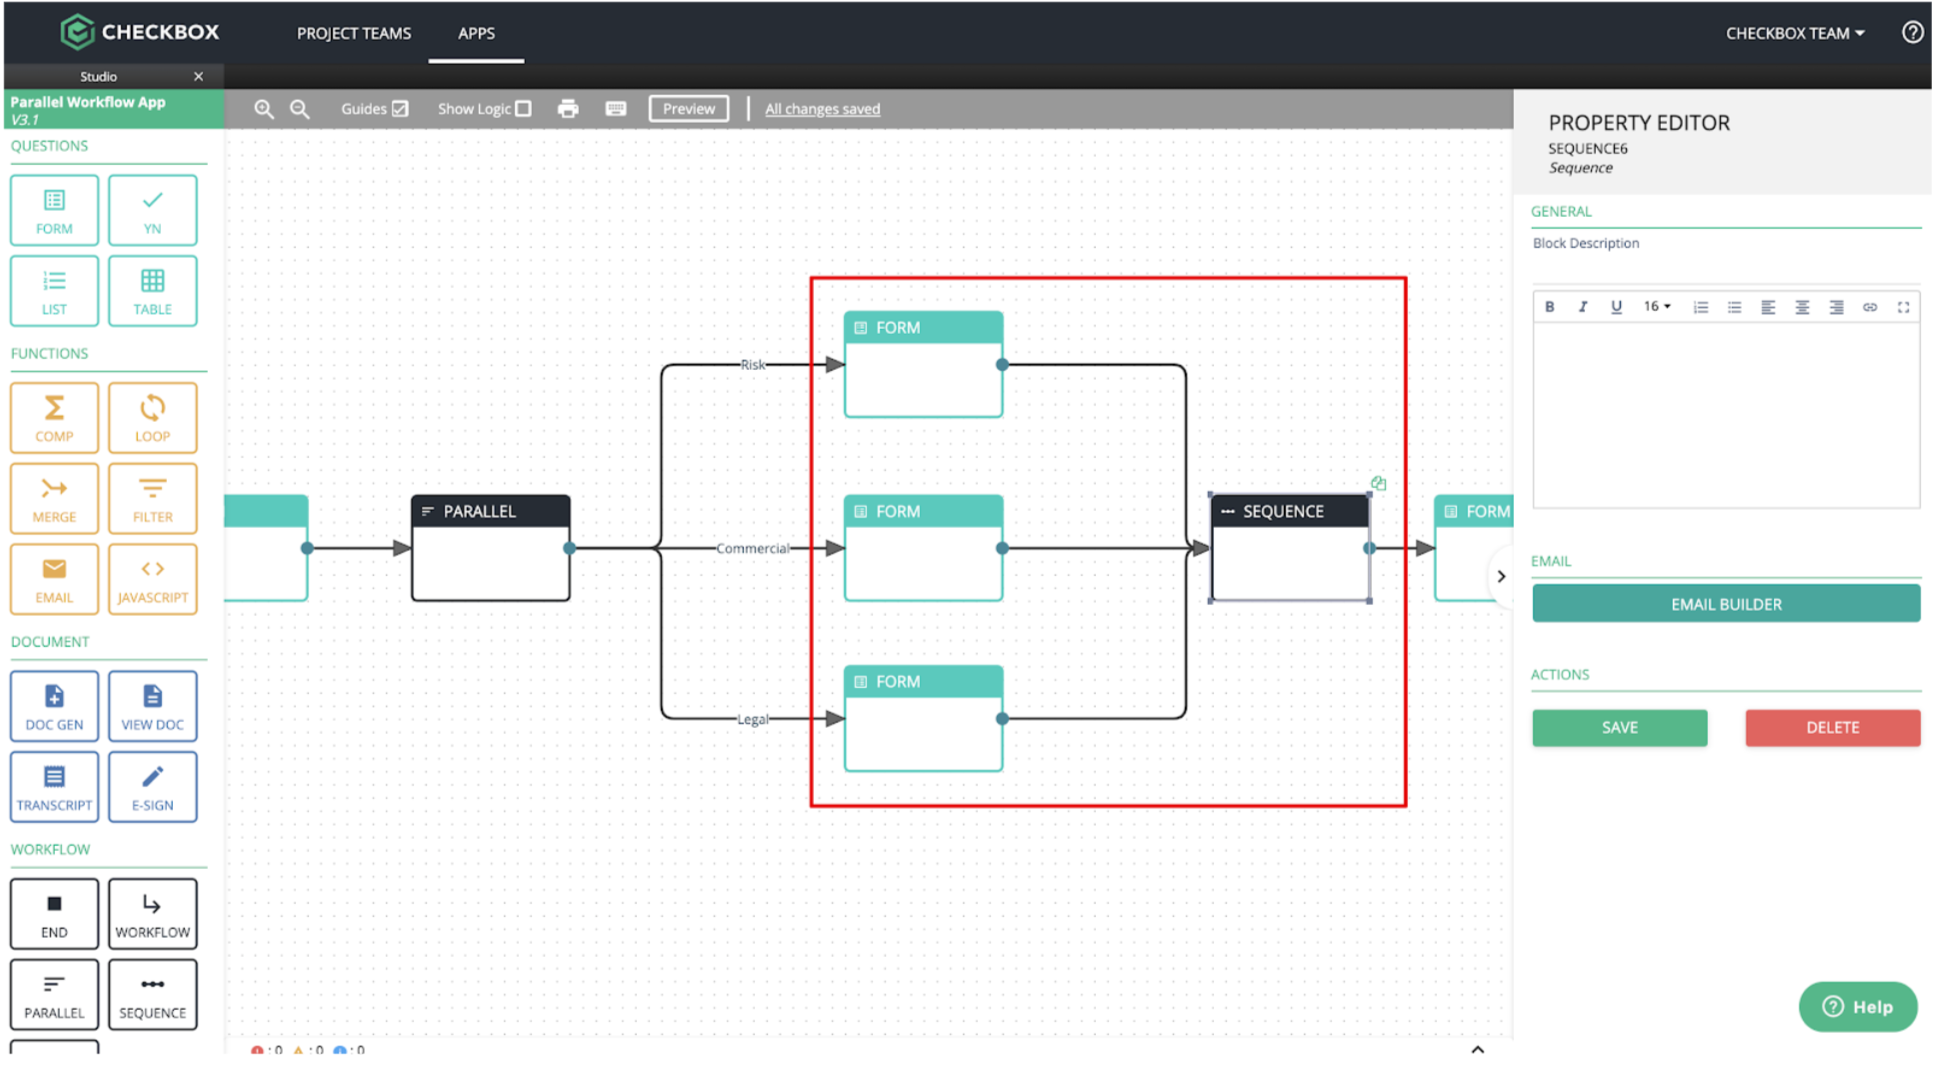Screen dimensions: 1938x1066
Task: Click the copy icon above SEQUENCE block
Action: pyautogui.click(x=1378, y=483)
